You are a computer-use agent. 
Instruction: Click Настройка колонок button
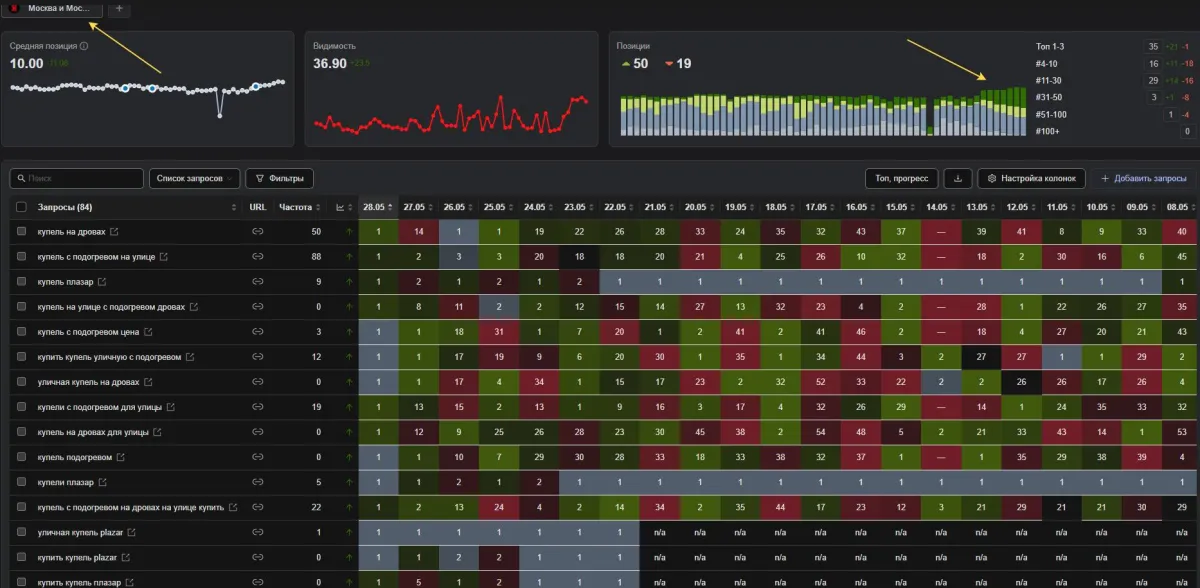(x=1031, y=178)
